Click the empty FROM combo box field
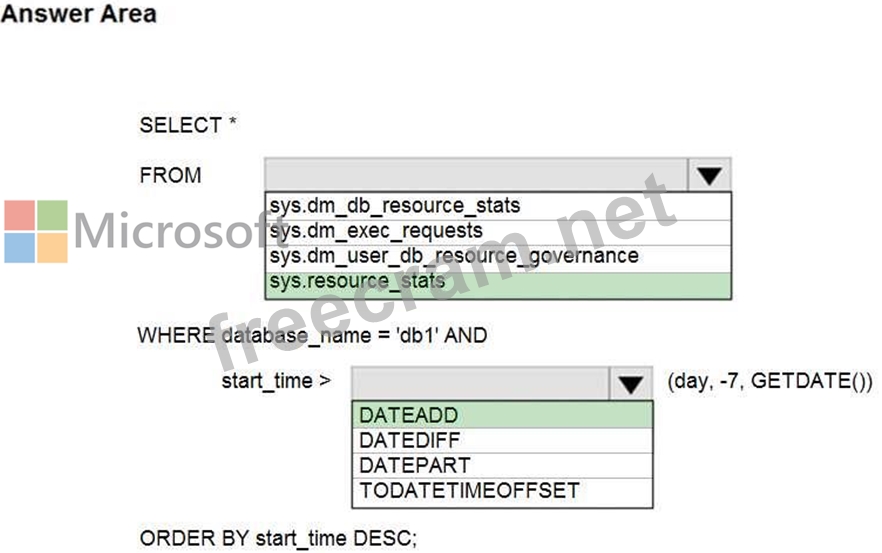Image resolution: width=882 pixels, height=553 pixels. [x=476, y=175]
